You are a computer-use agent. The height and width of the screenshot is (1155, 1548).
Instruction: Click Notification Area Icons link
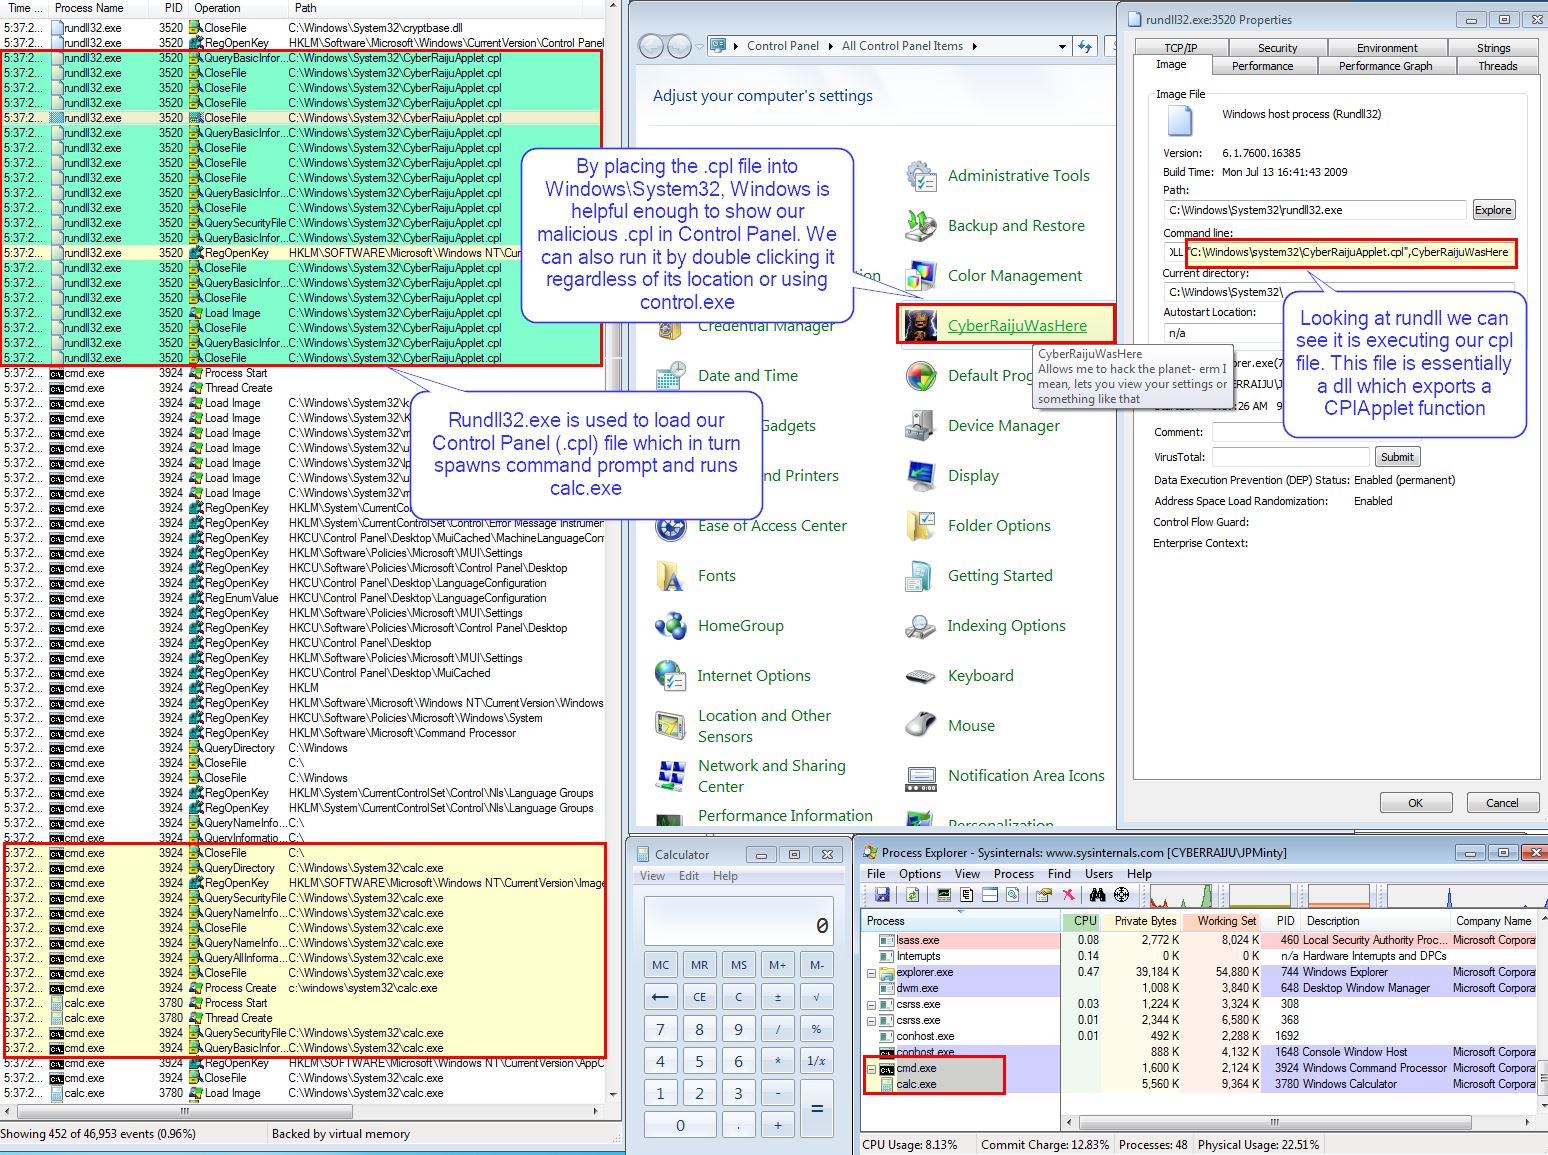click(x=1026, y=776)
